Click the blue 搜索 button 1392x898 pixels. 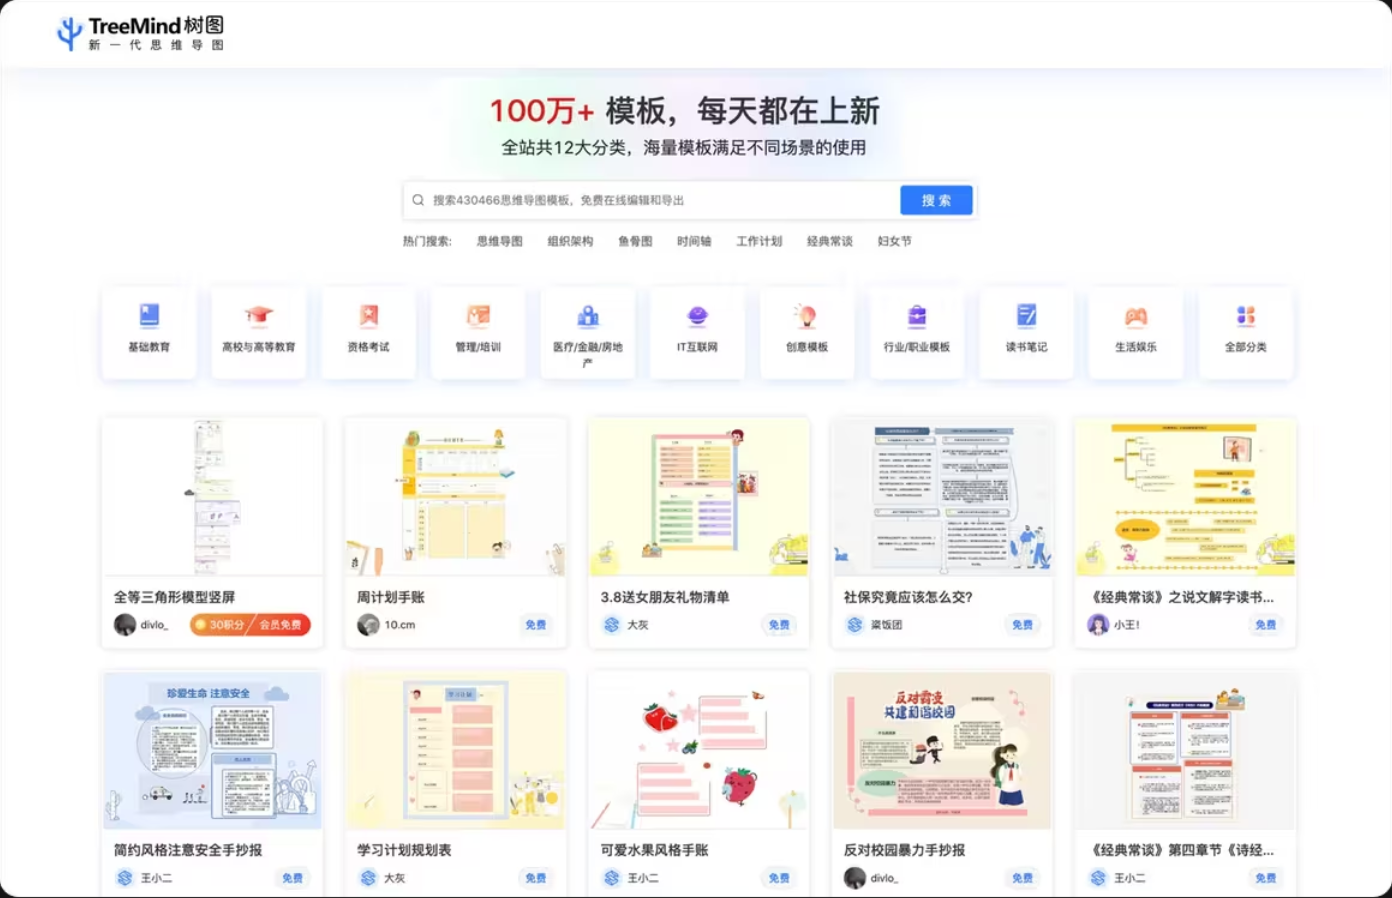tap(935, 200)
